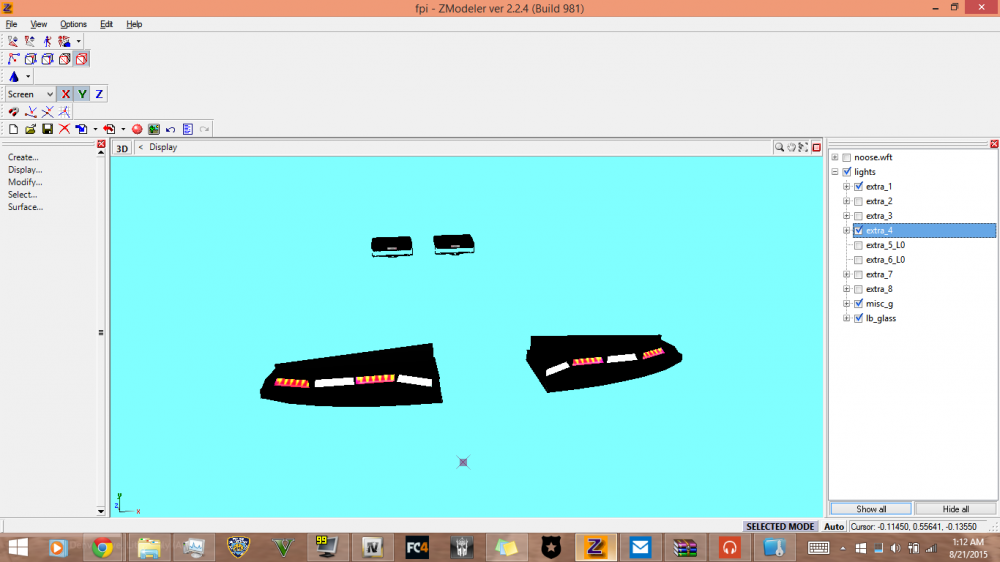This screenshot has height=562, width=1000.
Task: Collapse the lights tree node
Action: point(835,172)
